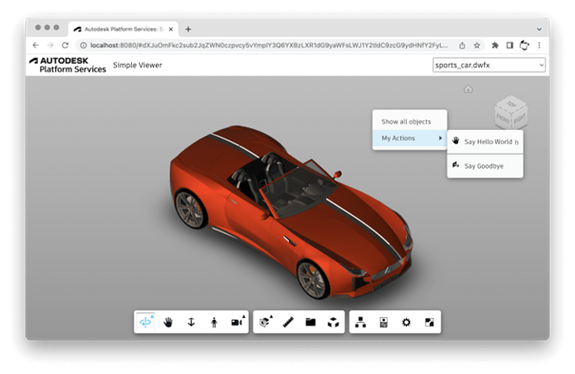Expand the My Actions submenu
The width and height of the screenshot is (575, 374).
(x=410, y=138)
